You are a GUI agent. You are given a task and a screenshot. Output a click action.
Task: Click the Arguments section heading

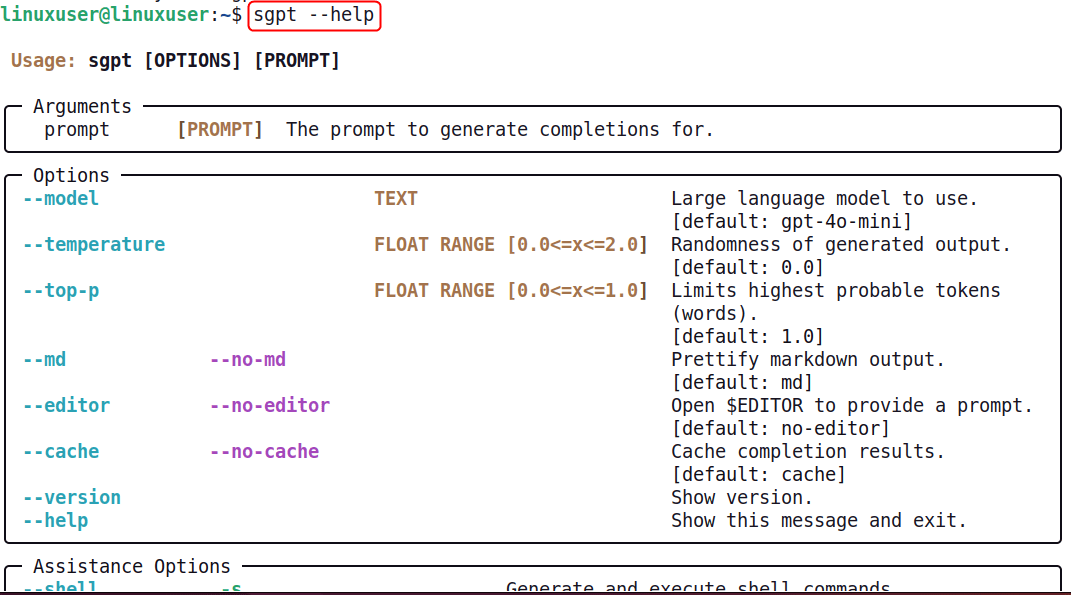82,106
